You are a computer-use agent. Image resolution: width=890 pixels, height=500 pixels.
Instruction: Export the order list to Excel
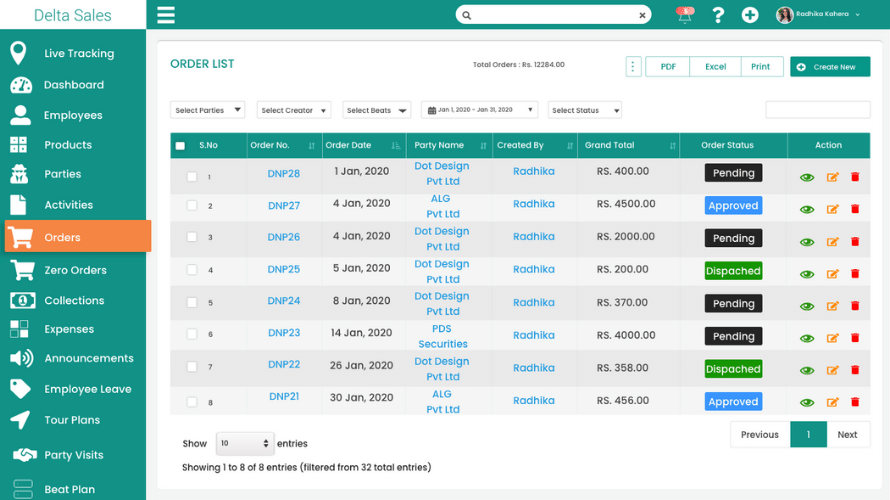pyautogui.click(x=715, y=67)
